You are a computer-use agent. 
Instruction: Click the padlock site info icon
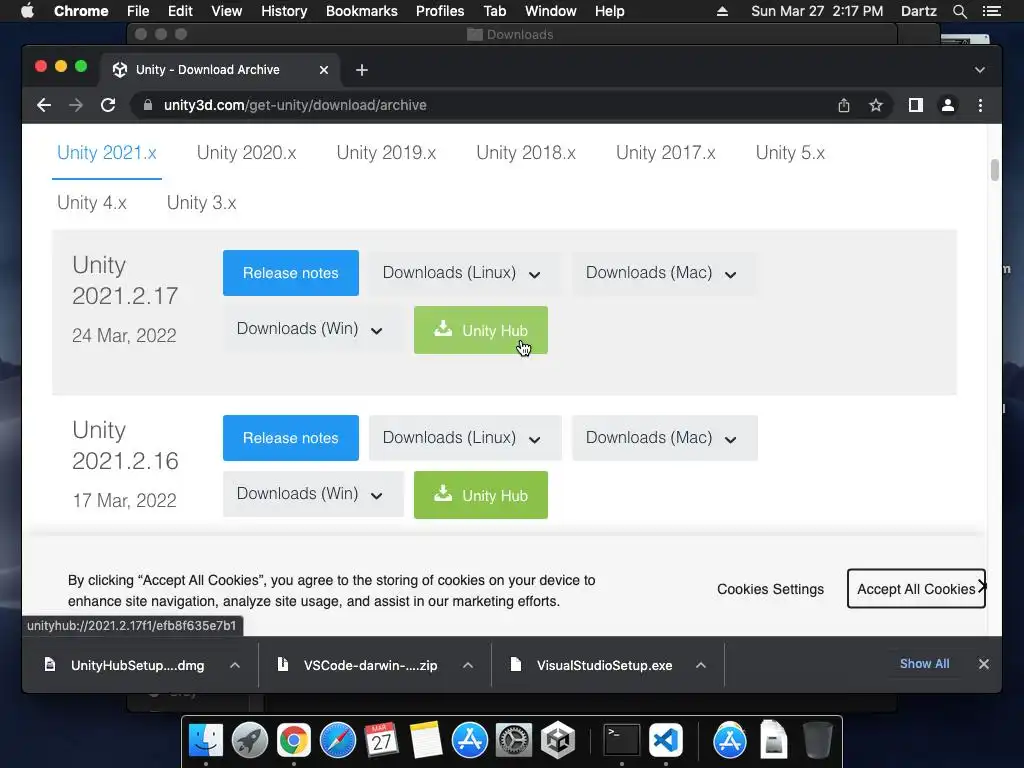click(x=148, y=105)
